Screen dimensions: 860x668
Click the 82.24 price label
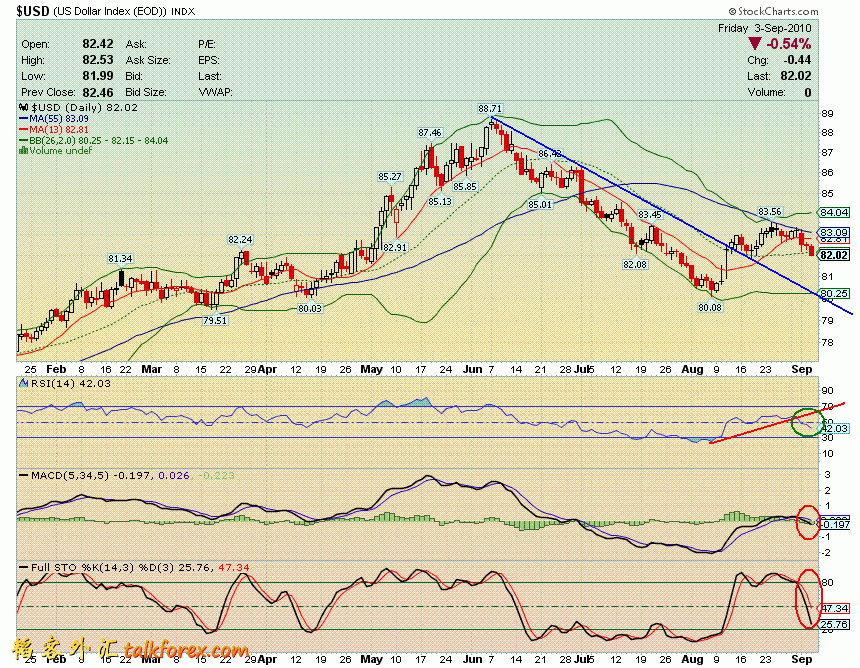(240, 239)
